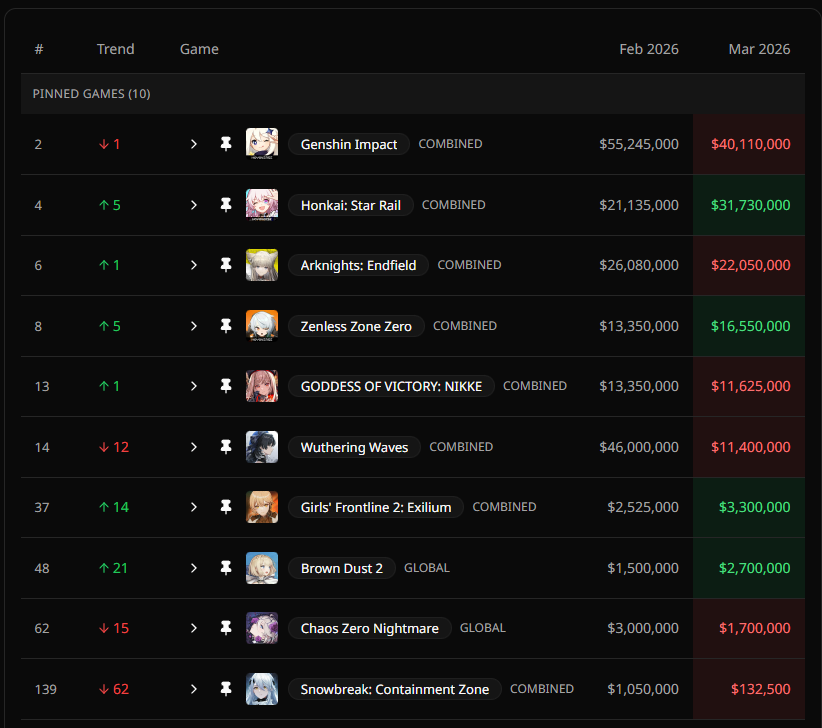Click the Honkai: Star Rail game icon
Screen dimensions: 822x728
[262, 205]
